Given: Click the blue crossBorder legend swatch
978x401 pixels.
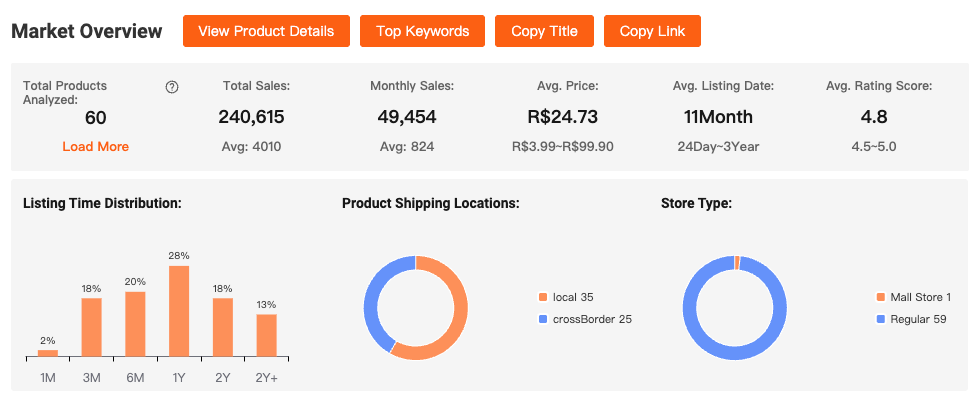Looking at the screenshot, I should pyautogui.click(x=543, y=319).
